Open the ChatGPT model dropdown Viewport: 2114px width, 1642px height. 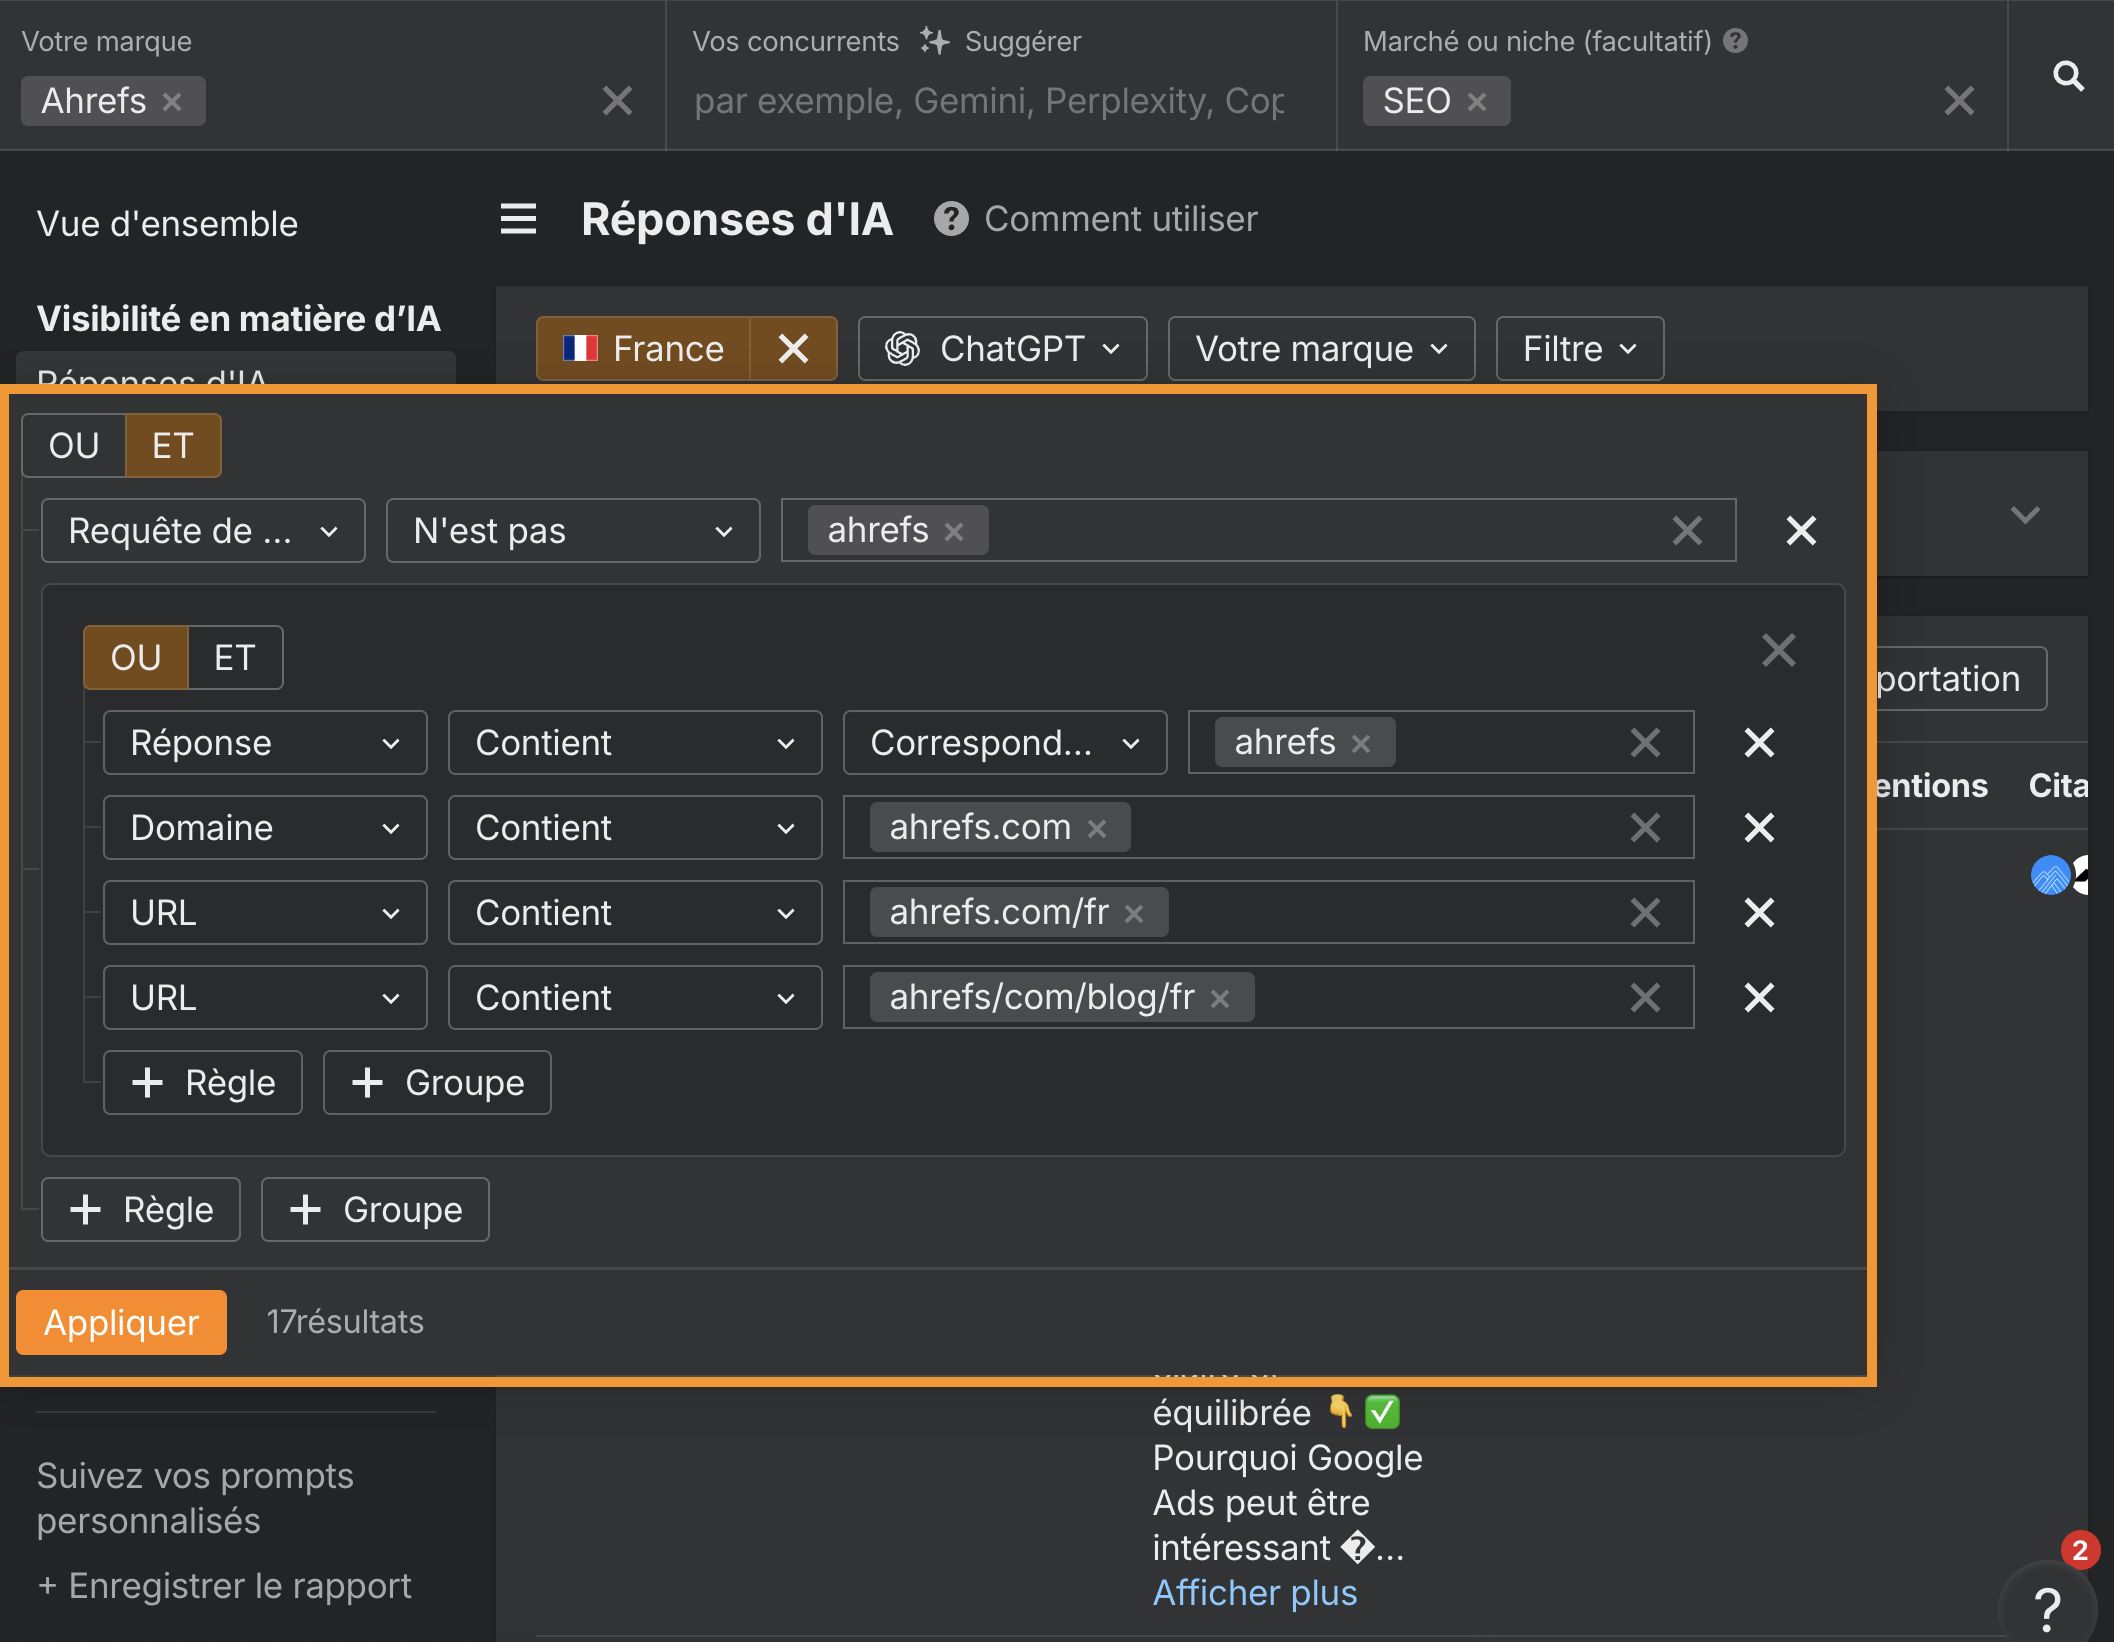(1002, 349)
